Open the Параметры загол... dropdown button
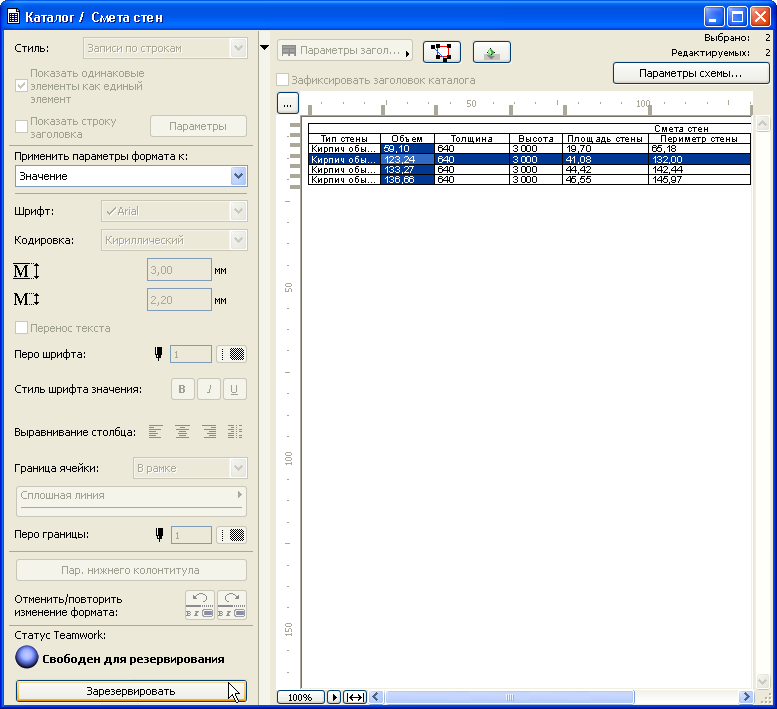777x709 pixels. 345,51
